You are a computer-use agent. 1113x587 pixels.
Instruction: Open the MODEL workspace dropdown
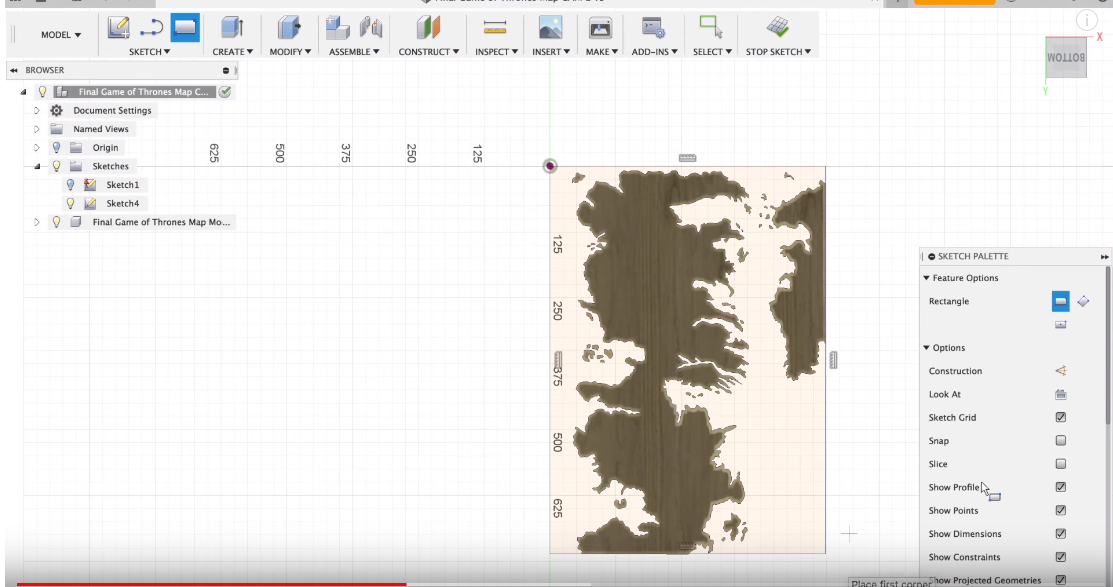(x=60, y=35)
